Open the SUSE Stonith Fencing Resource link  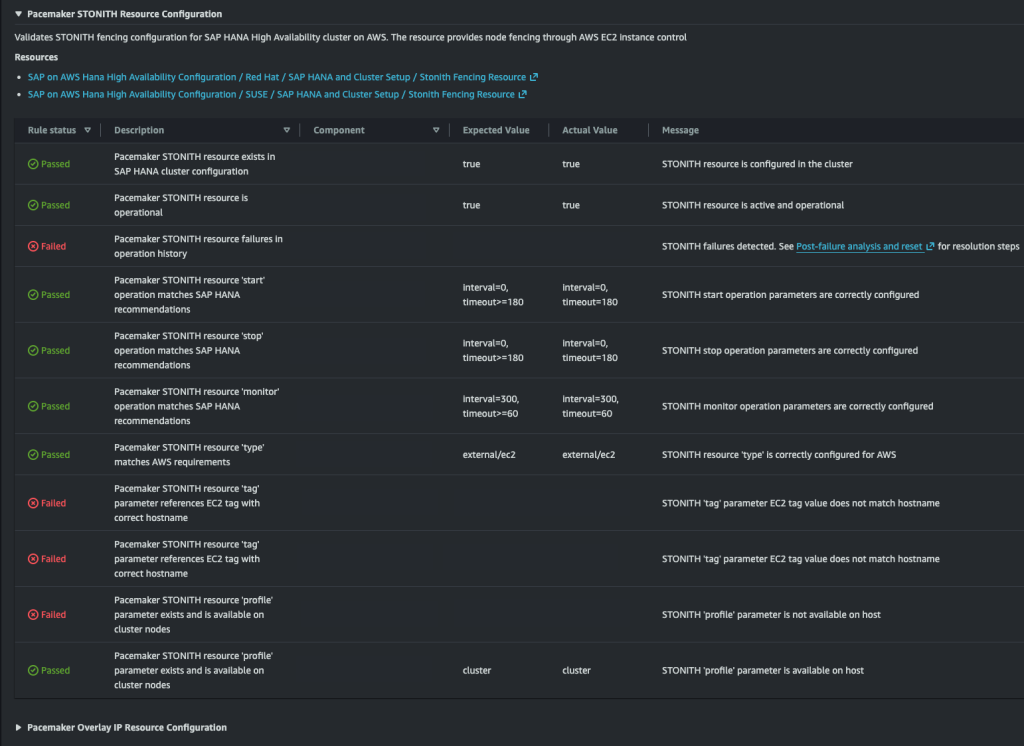pyautogui.click(x=270, y=95)
